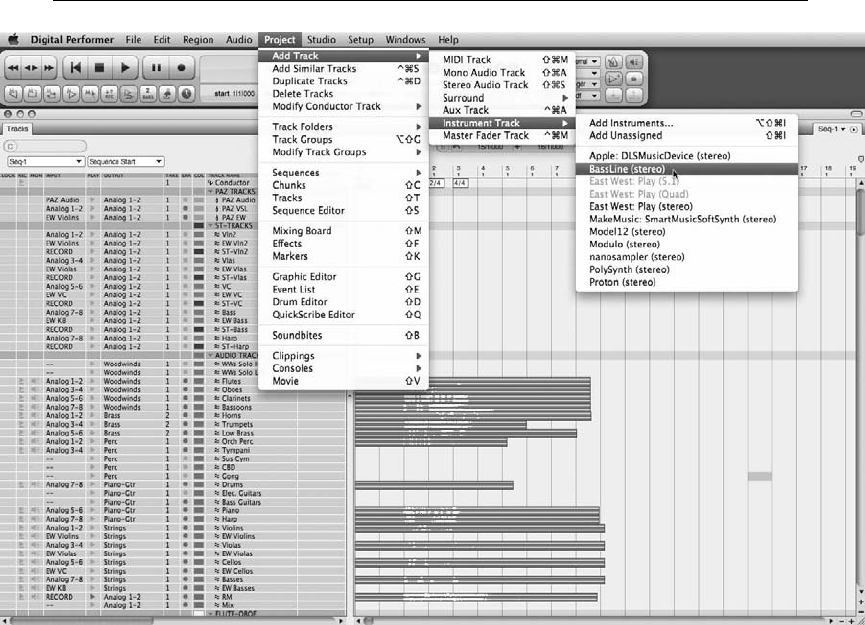Image resolution: width=865 pixels, height=625 pixels.
Task: Choose Master Fader Track option
Action: tap(502, 135)
